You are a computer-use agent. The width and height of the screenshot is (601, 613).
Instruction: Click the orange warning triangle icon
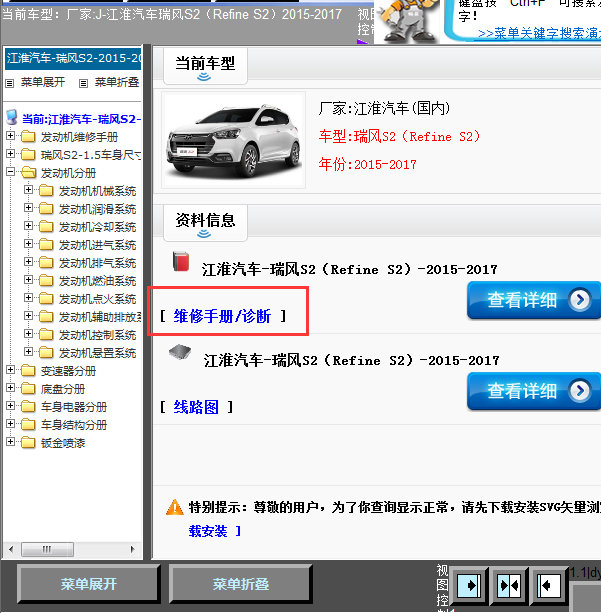click(174, 507)
